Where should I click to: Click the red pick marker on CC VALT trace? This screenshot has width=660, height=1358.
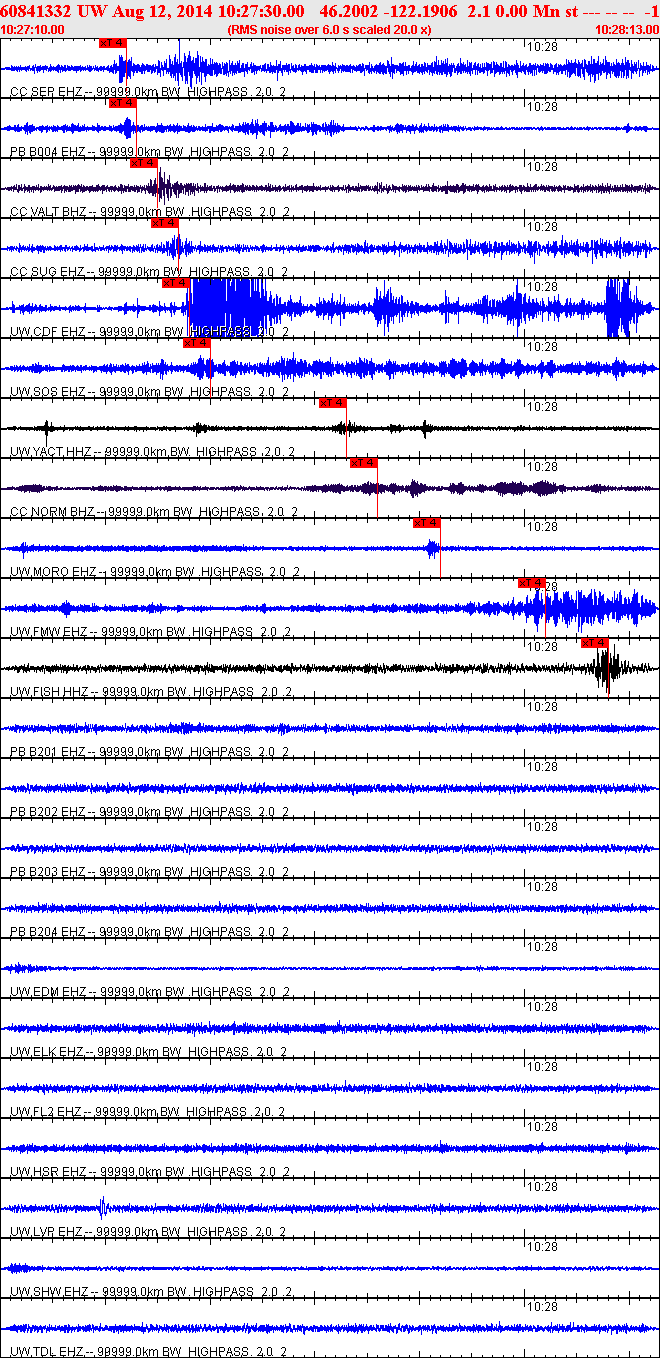click(x=144, y=163)
